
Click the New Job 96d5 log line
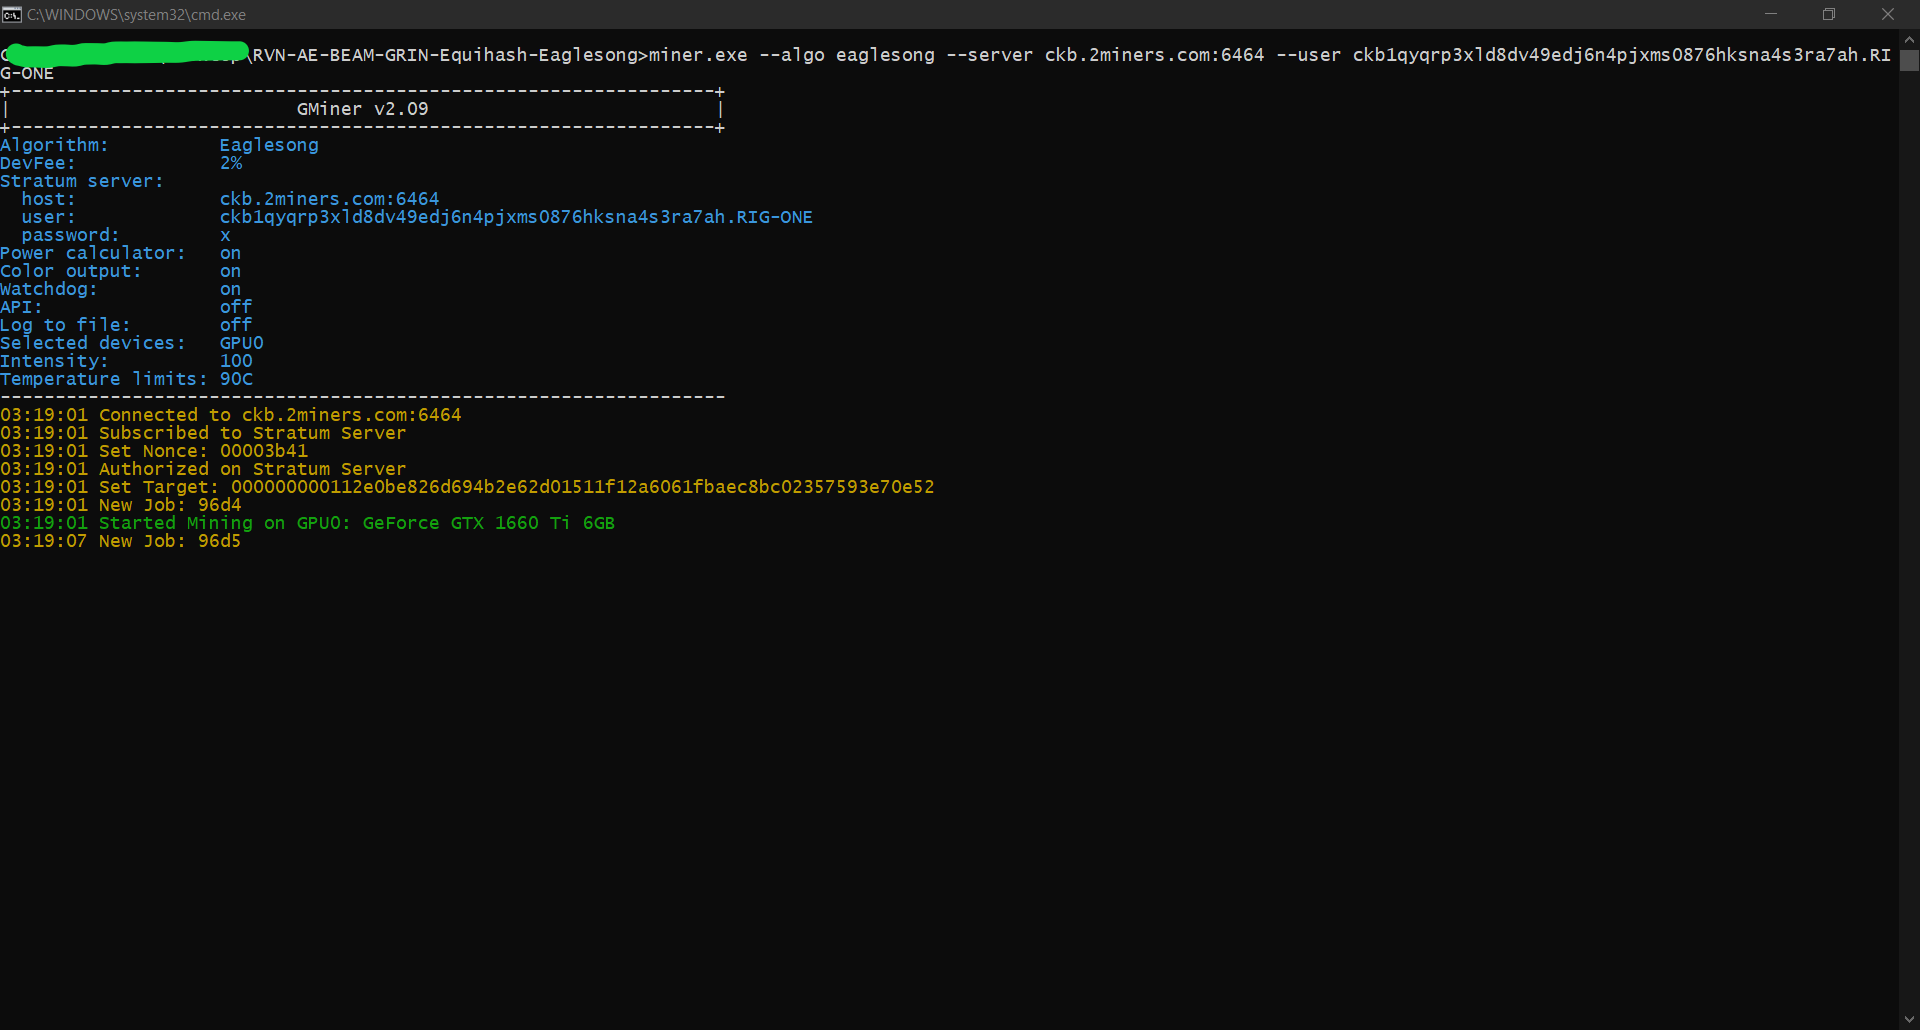(x=120, y=541)
